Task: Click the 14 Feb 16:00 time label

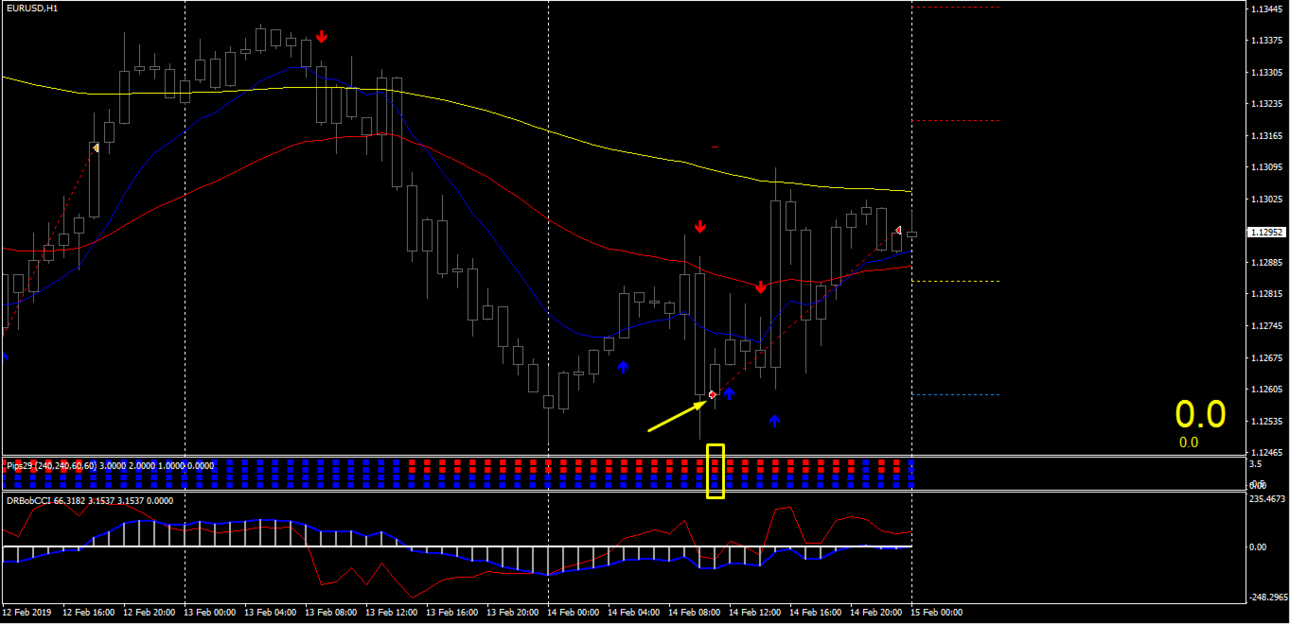Action: click(x=815, y=611)
